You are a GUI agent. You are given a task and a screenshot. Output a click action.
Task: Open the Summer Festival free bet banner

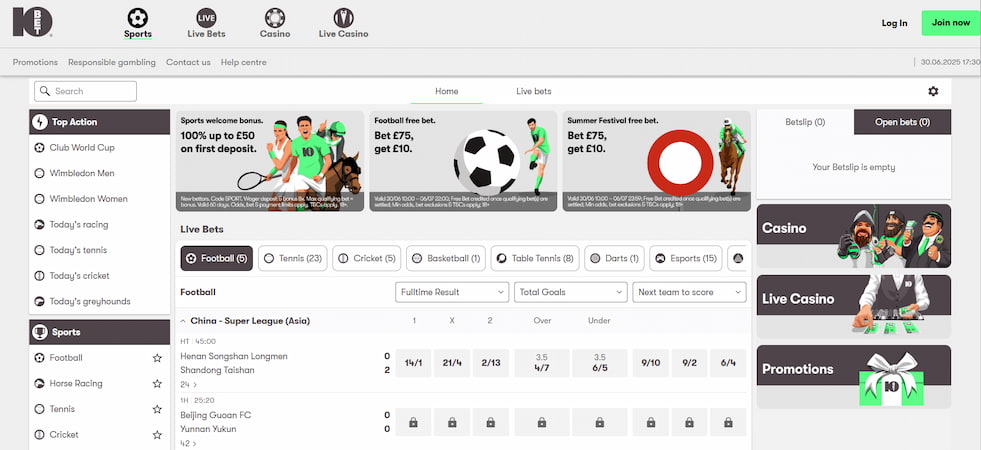(x=656, y=161)
